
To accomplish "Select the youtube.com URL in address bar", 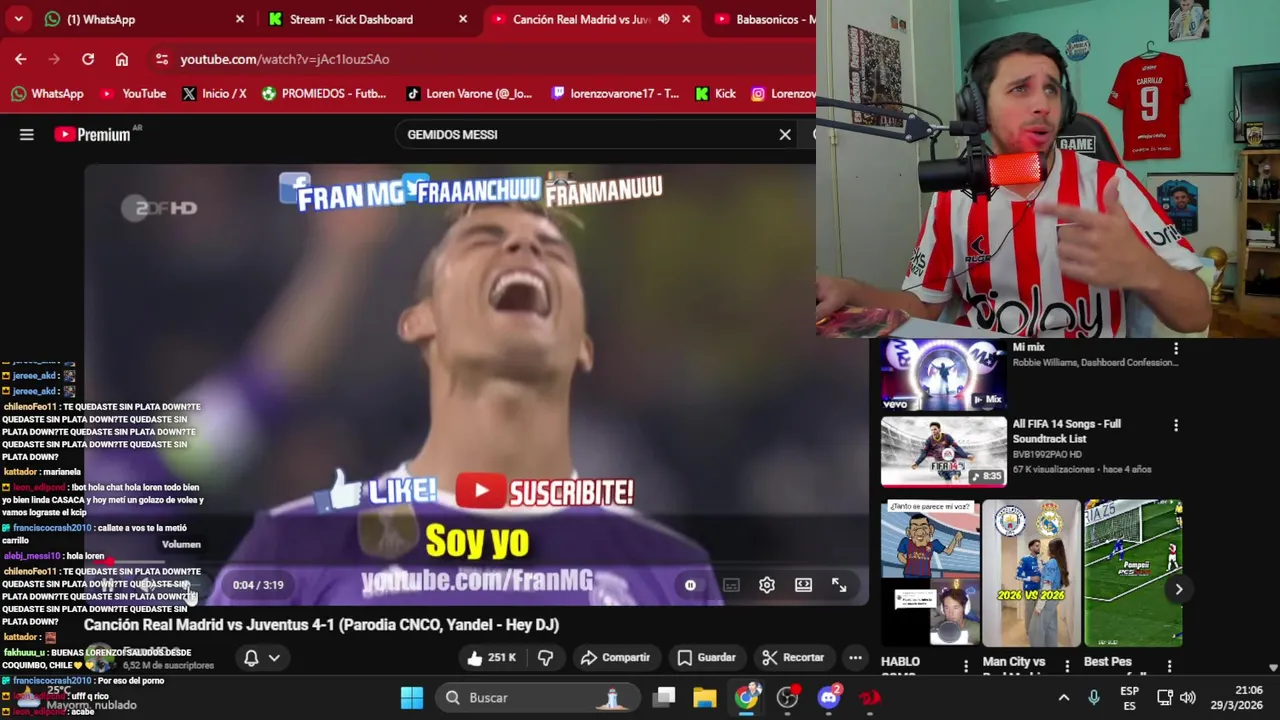I will click(x=285, y=59).
